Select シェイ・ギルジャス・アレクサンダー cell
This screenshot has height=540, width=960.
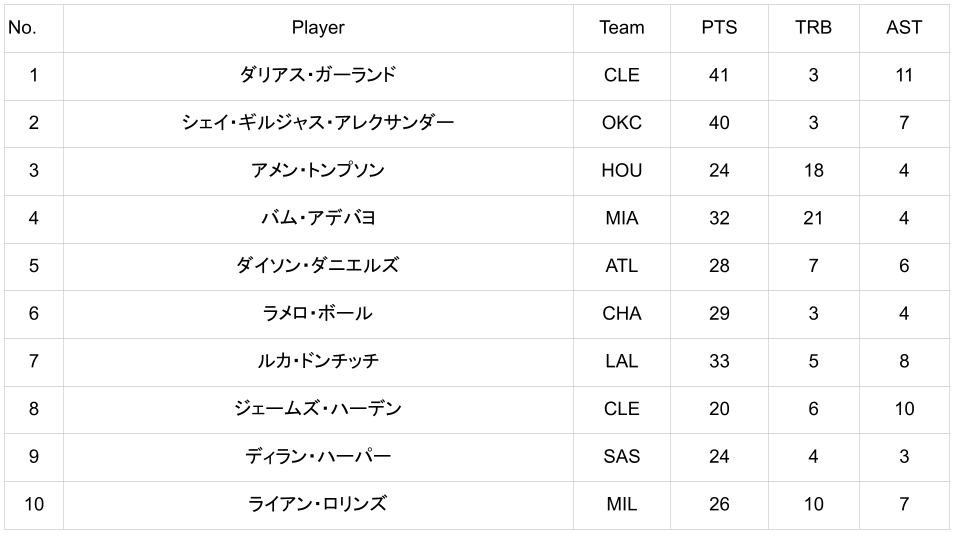318,123
